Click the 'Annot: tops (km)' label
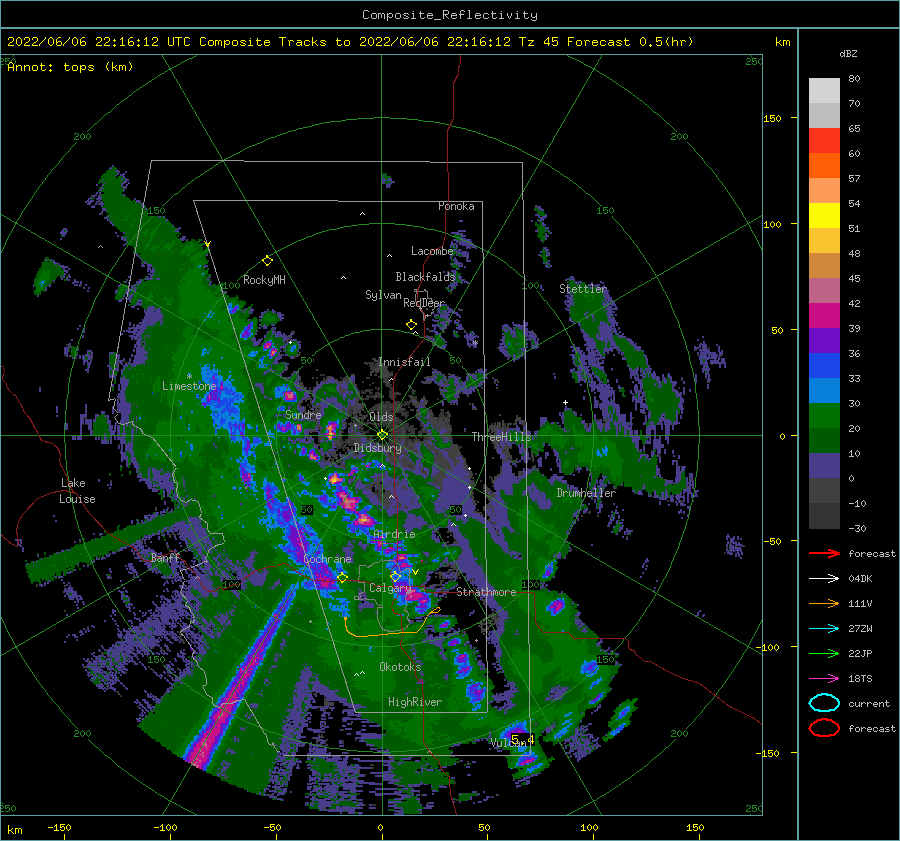Image resolution: width=900 pixels, height=841 pixels. tap(70, 67)
